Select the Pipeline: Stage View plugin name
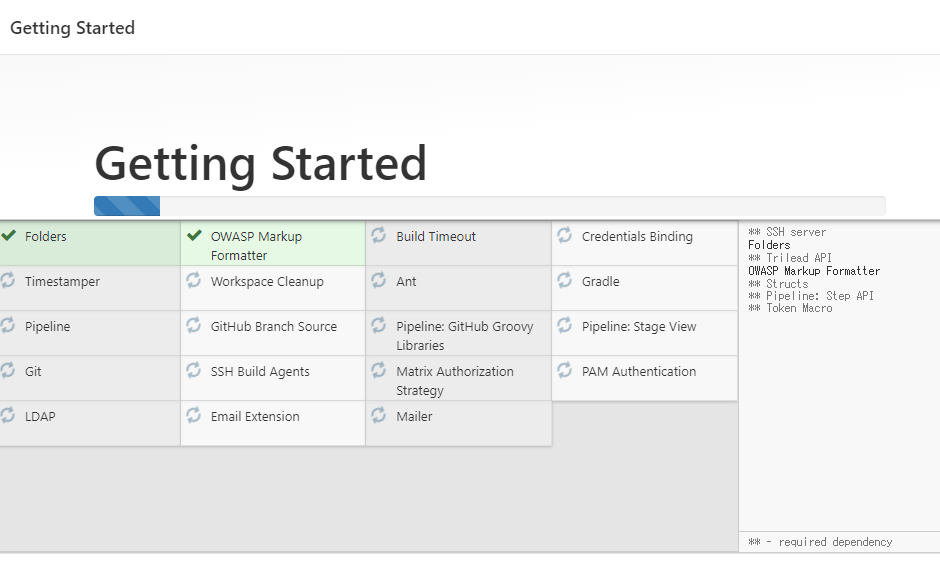Screen dimensions: 940x570 [638, 327]
